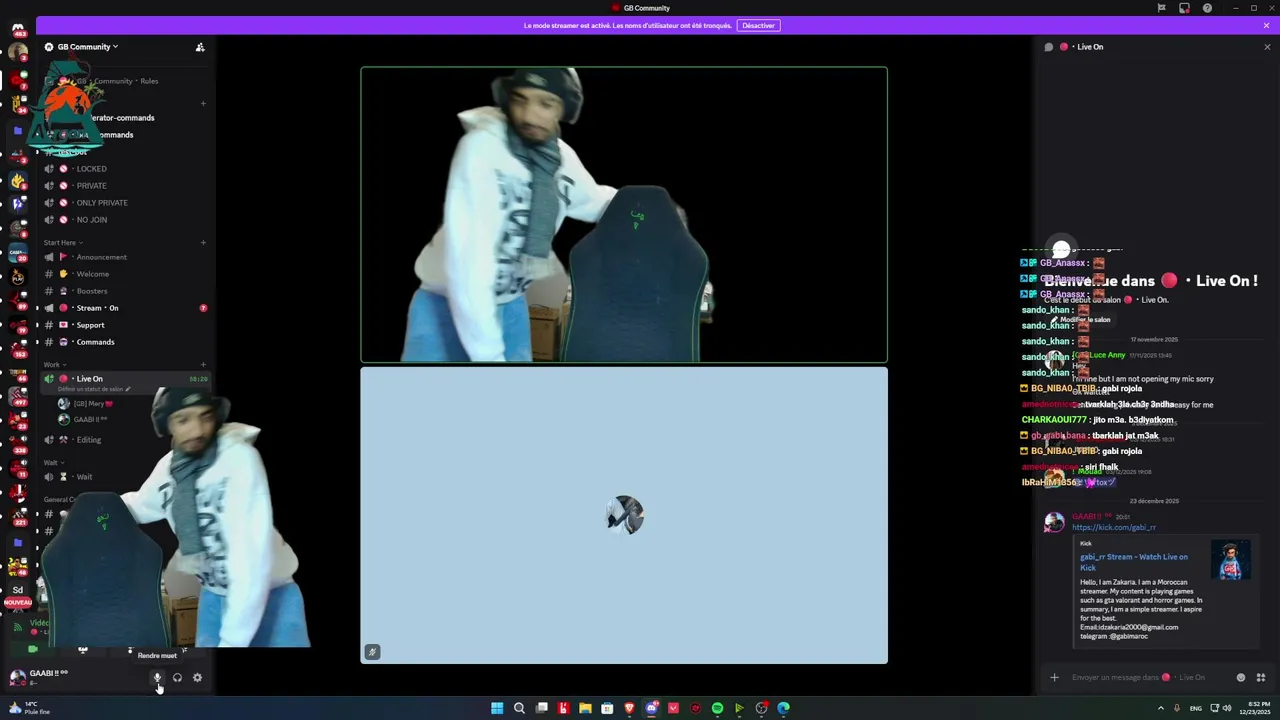
Task: Open Spotify from the taskbar
Action: (717, 708)
